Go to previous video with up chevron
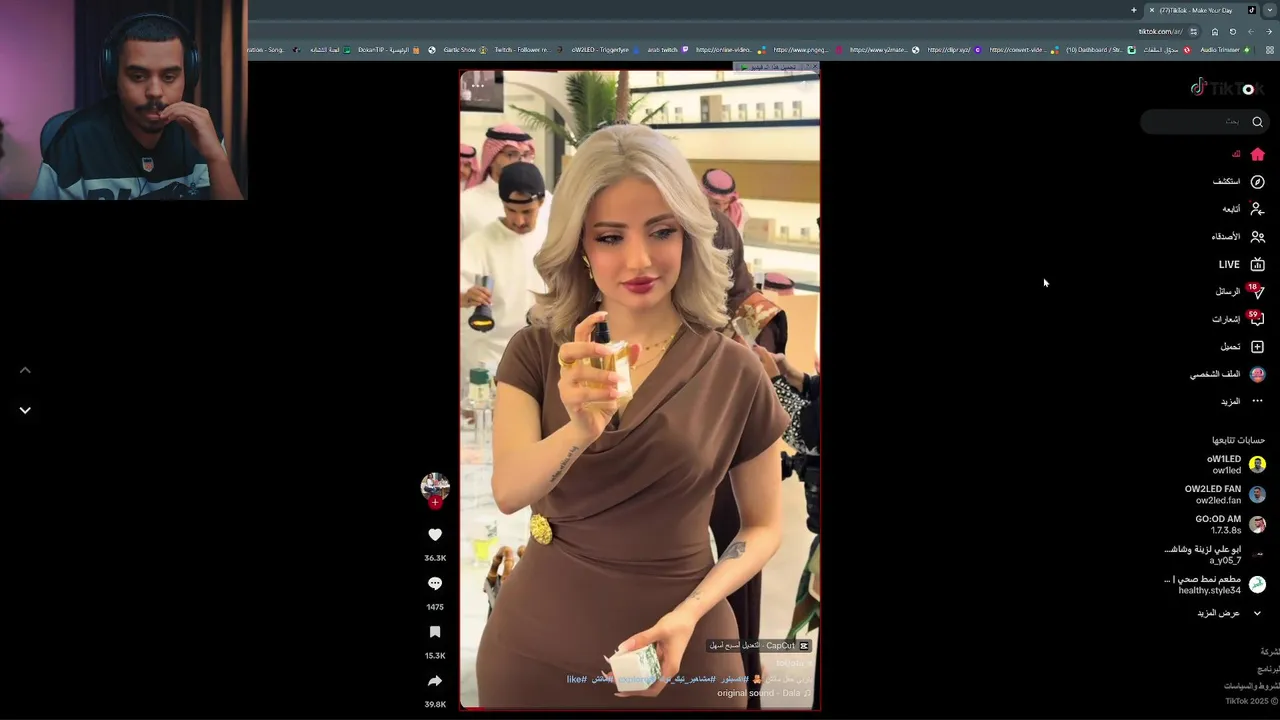1280x720 pixels. pos(25,370)
